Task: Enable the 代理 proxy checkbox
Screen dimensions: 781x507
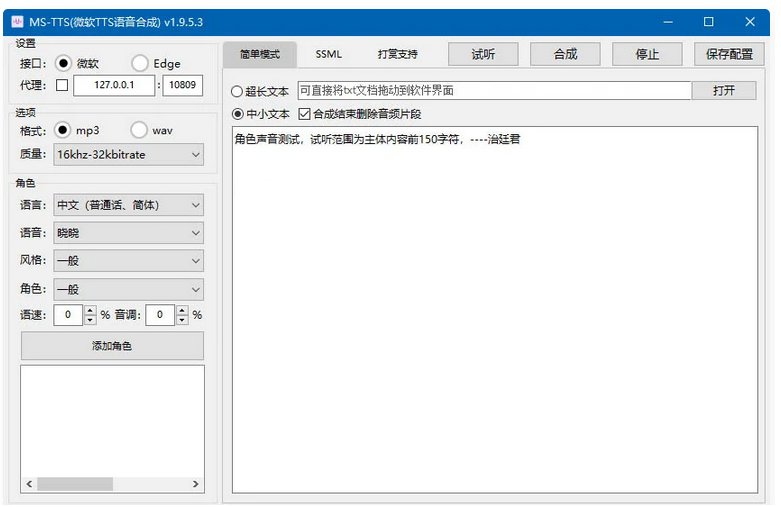Action: click(x=62, y=86)
